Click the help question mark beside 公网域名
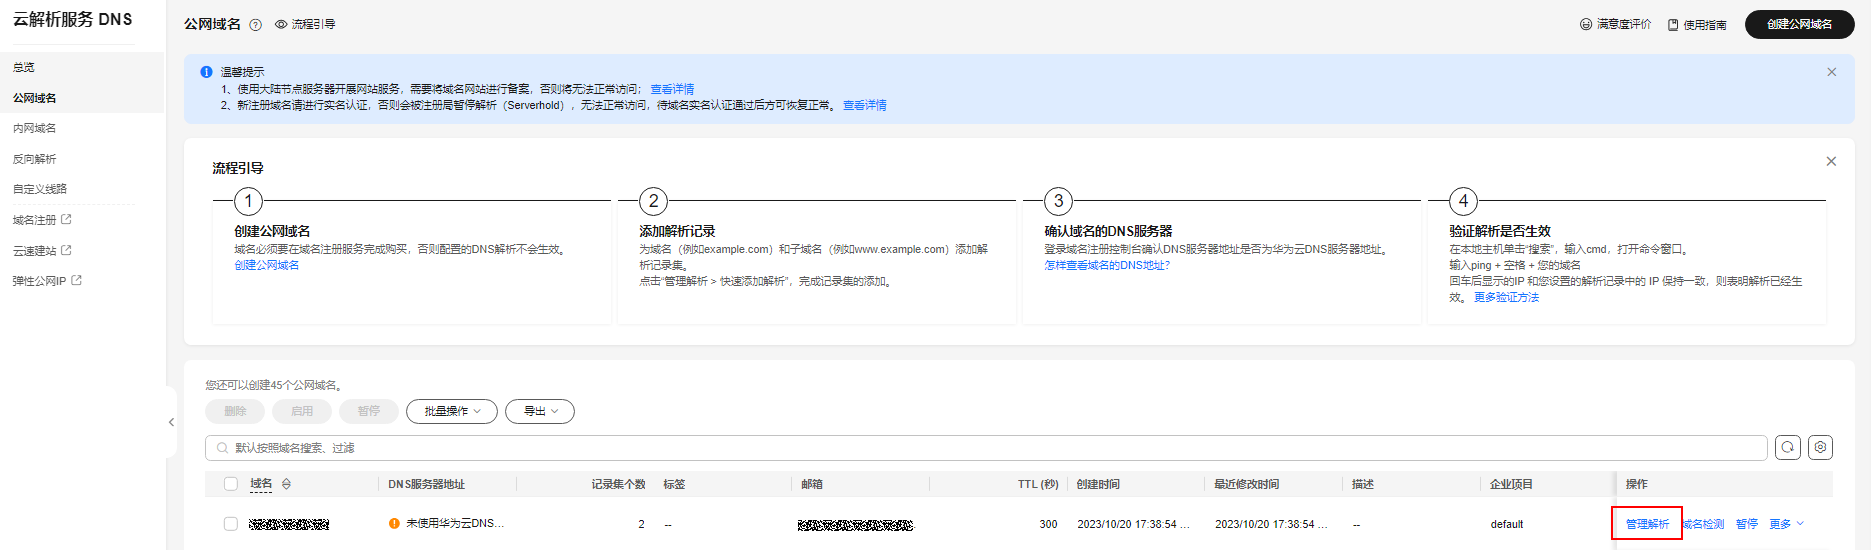 pos(255,25)
